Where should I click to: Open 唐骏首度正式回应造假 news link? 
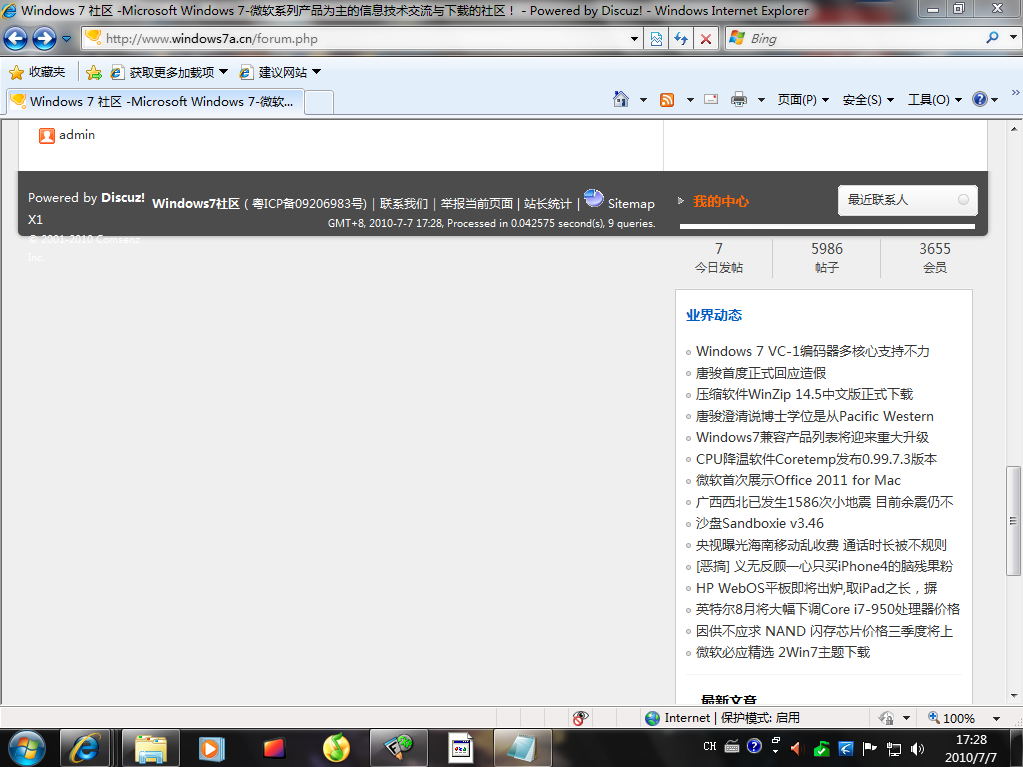pos(761,373)
